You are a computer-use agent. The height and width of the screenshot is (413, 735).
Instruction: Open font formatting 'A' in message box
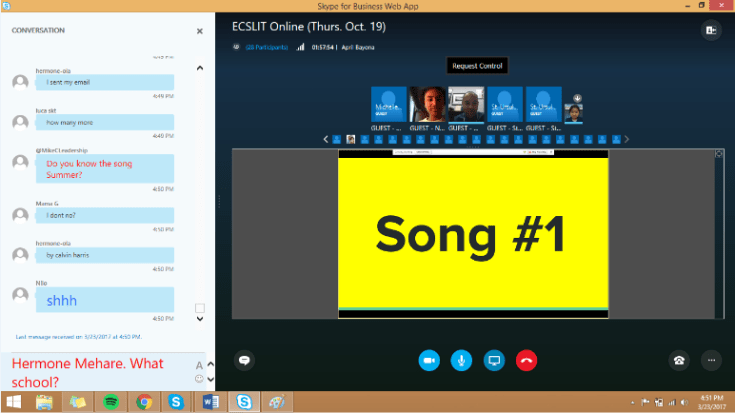(199, 365)
